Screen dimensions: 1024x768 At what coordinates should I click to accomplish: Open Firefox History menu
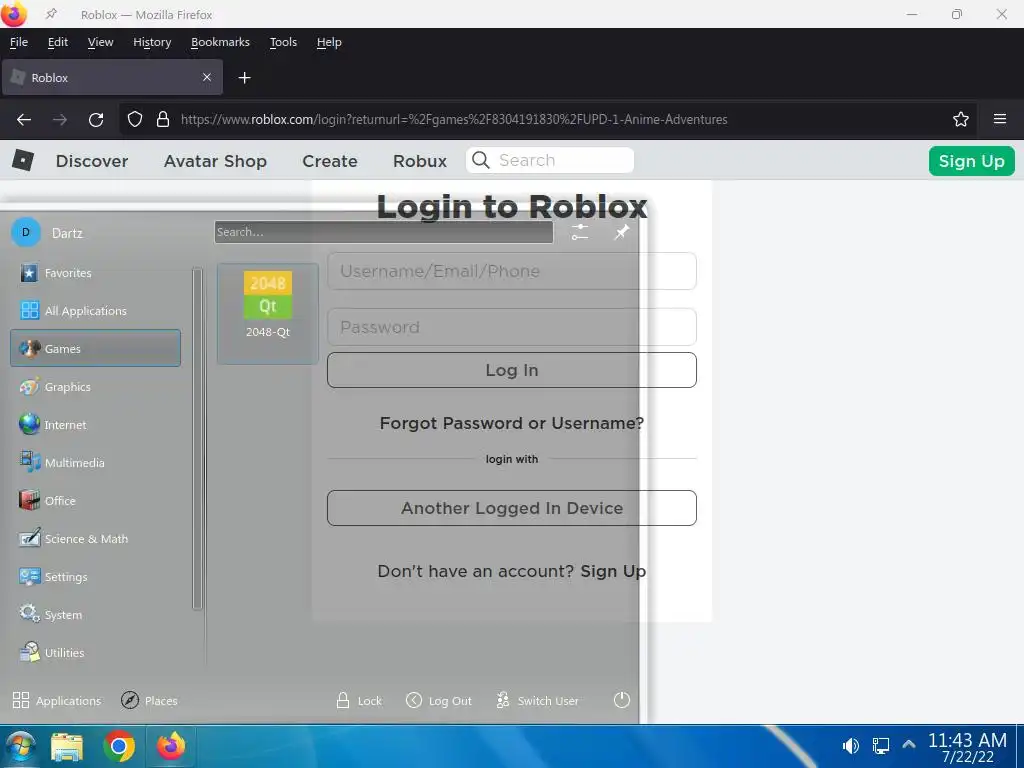pos(152,42)
